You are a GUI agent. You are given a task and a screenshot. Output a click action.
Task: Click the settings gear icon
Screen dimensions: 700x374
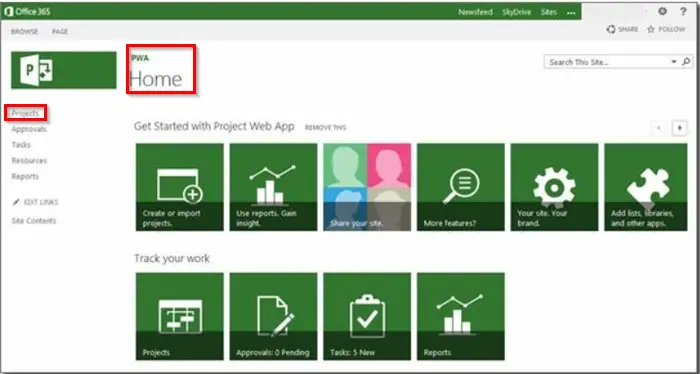662,12
